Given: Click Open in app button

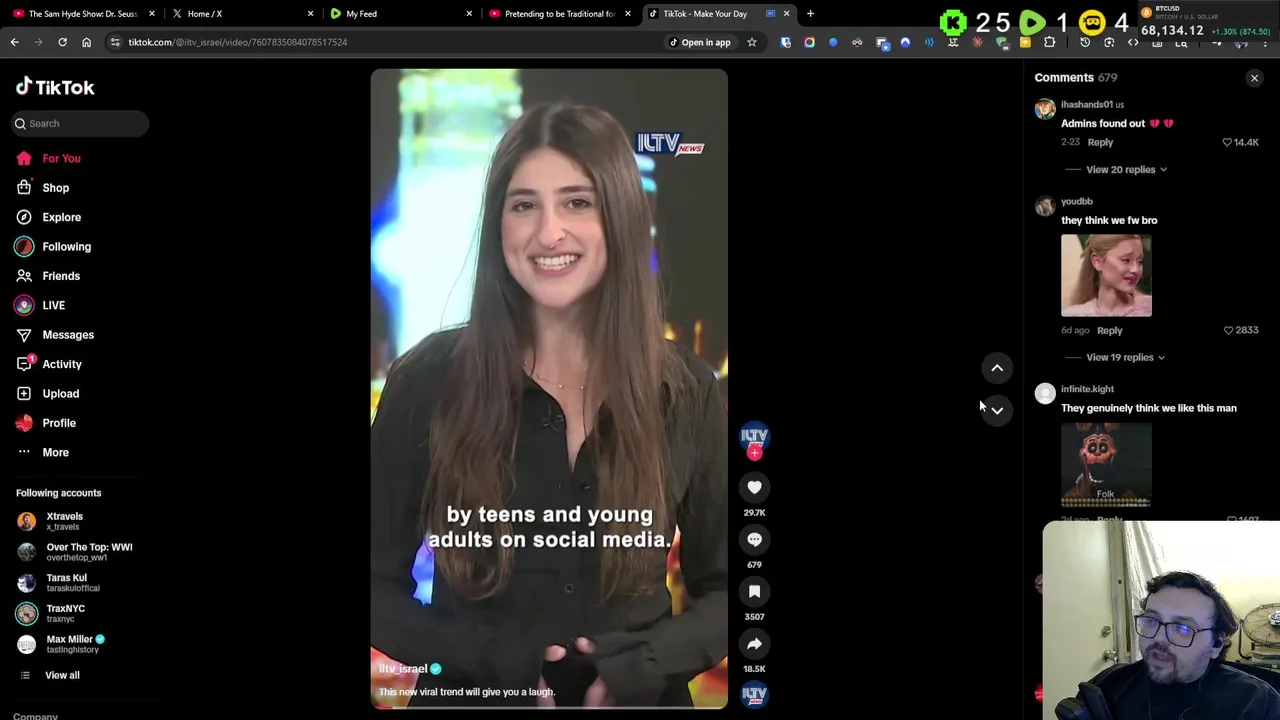Looking at the screenshot, I should pyautogui.click(x=700, y=42).
